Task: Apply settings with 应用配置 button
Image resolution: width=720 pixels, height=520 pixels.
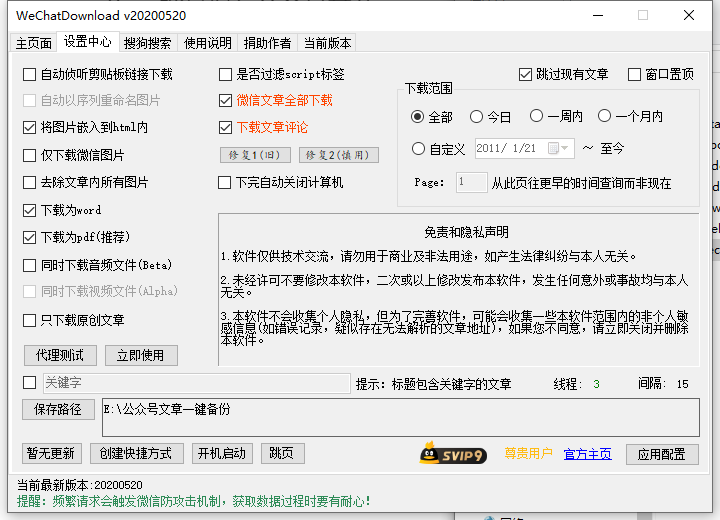Action: (x=662, y=454)
